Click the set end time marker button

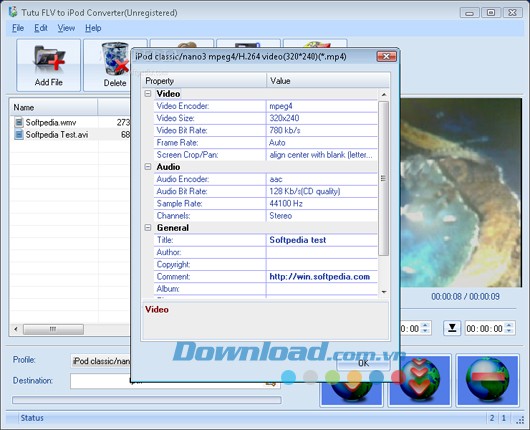point(452,328)
